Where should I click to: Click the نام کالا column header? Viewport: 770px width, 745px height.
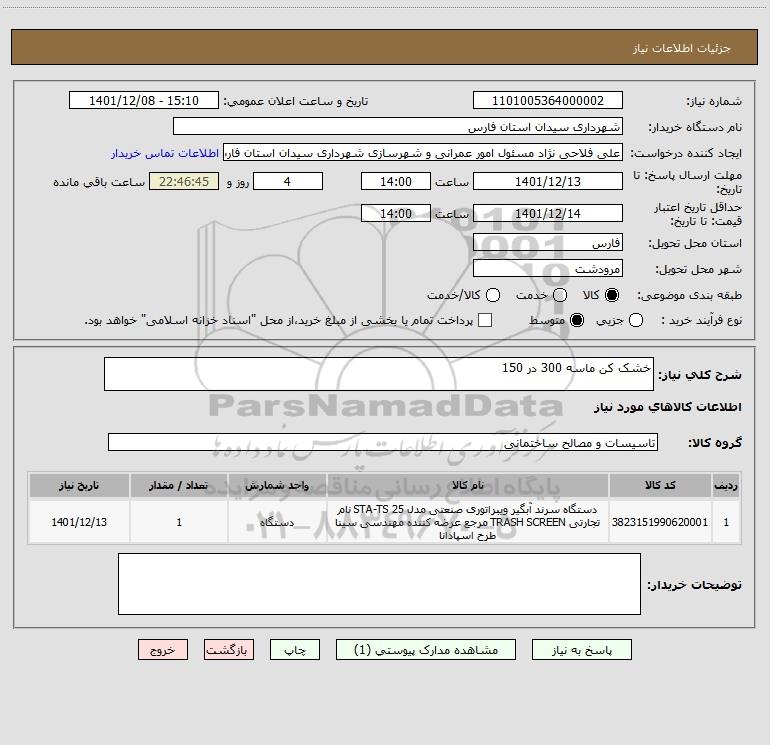[468, 485]
